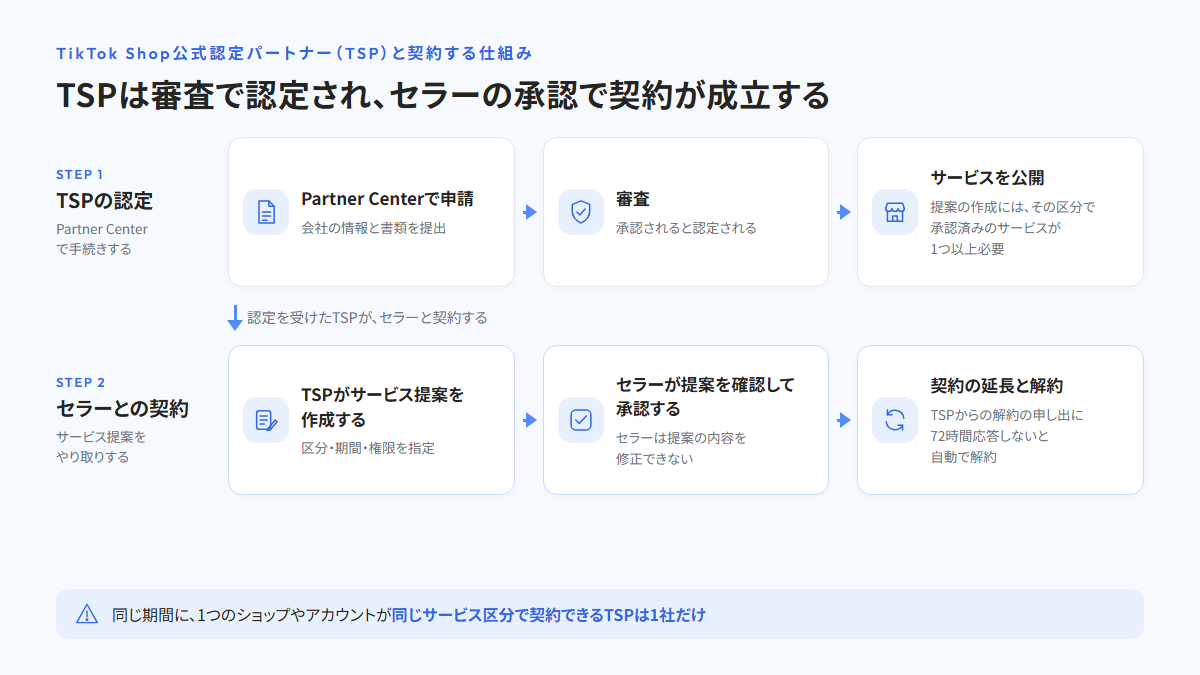The image size is (1200, 675).
Task: Click the text '認定を受けたTSPが、セラーと契約する'
Action: pyautogui.click(x=367, y=318)
